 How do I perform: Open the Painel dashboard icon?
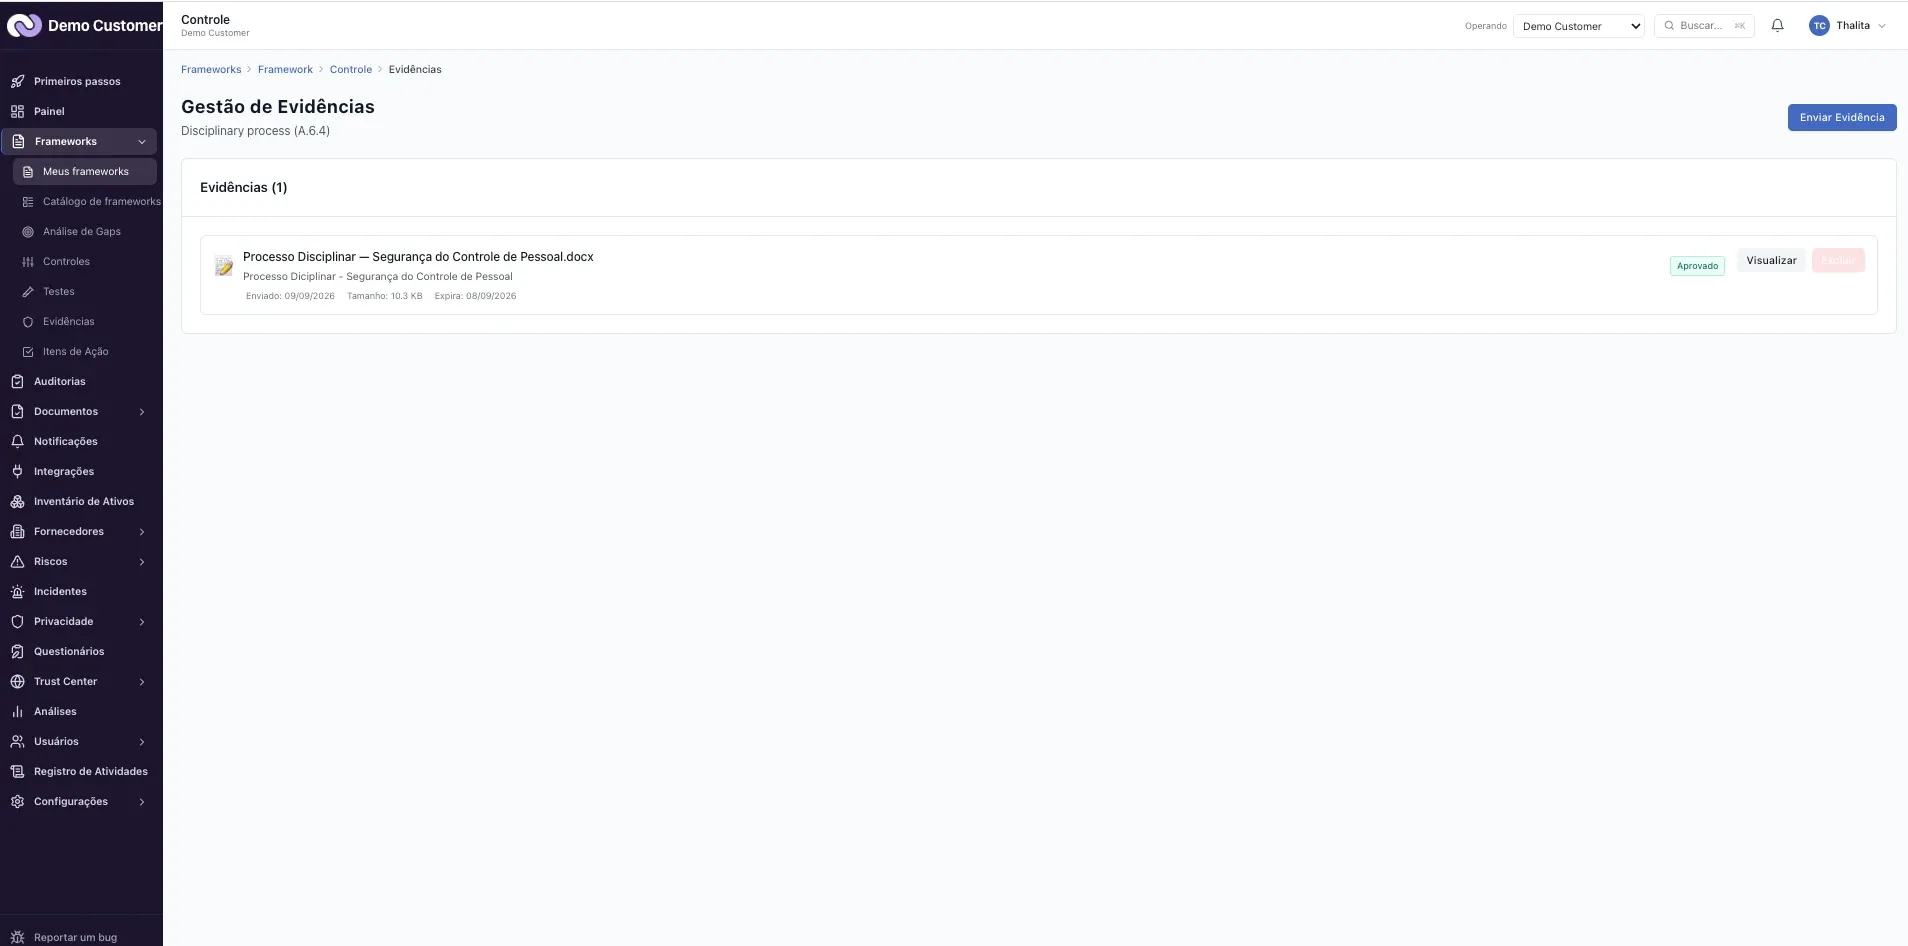[x=17, y=111]
